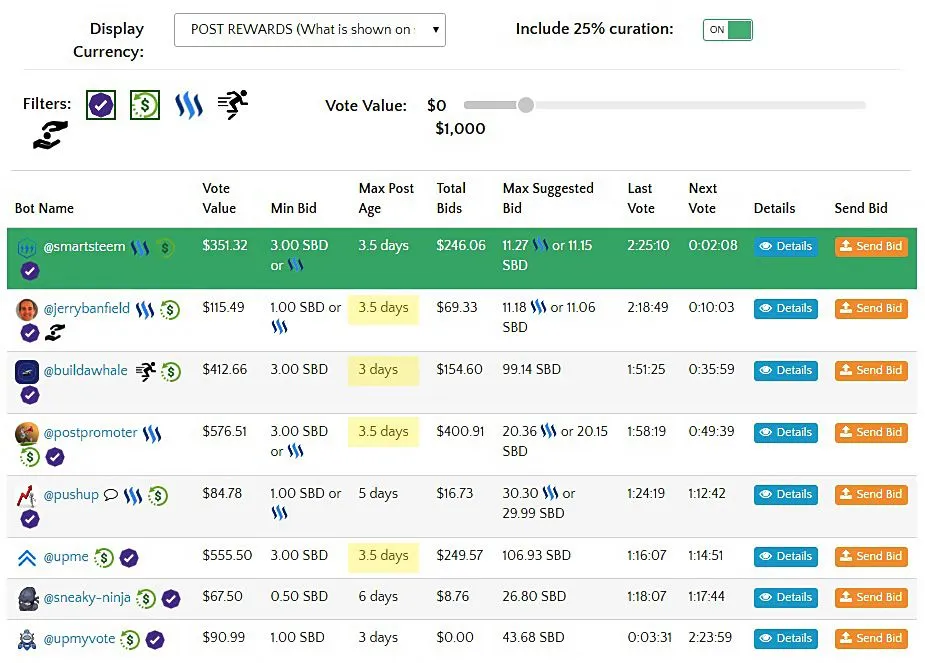Click the running figure icon beside @buildawhale
The width and height of the screenshot is (925, 663).
pos(146,371)
